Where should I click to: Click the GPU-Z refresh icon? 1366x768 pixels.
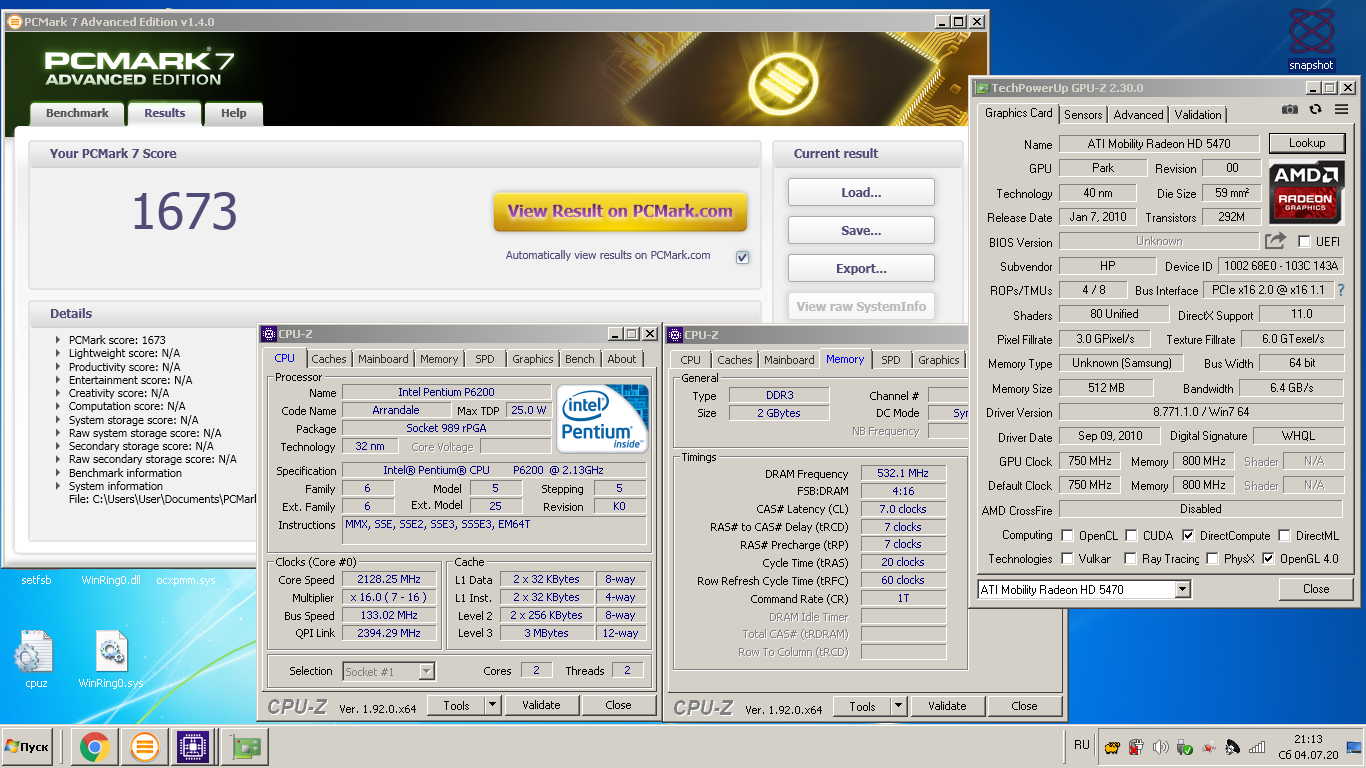pyautogui.click(x=1315, y=110)
